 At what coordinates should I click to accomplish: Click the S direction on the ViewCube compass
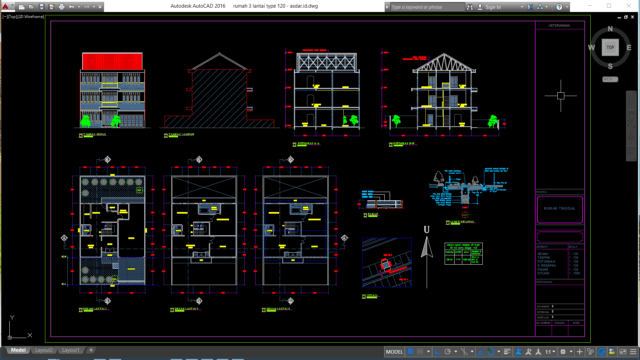pos(610,66)
